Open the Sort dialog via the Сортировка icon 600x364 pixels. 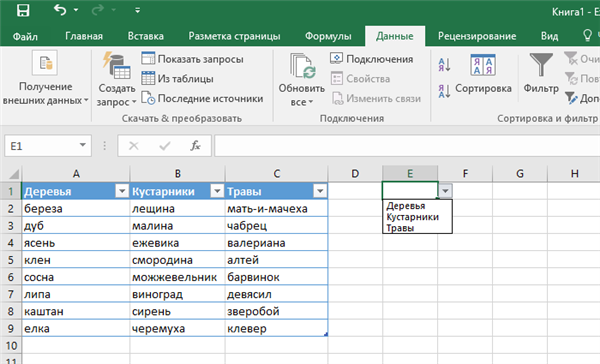pyautogui.click(x=483, y=65)
